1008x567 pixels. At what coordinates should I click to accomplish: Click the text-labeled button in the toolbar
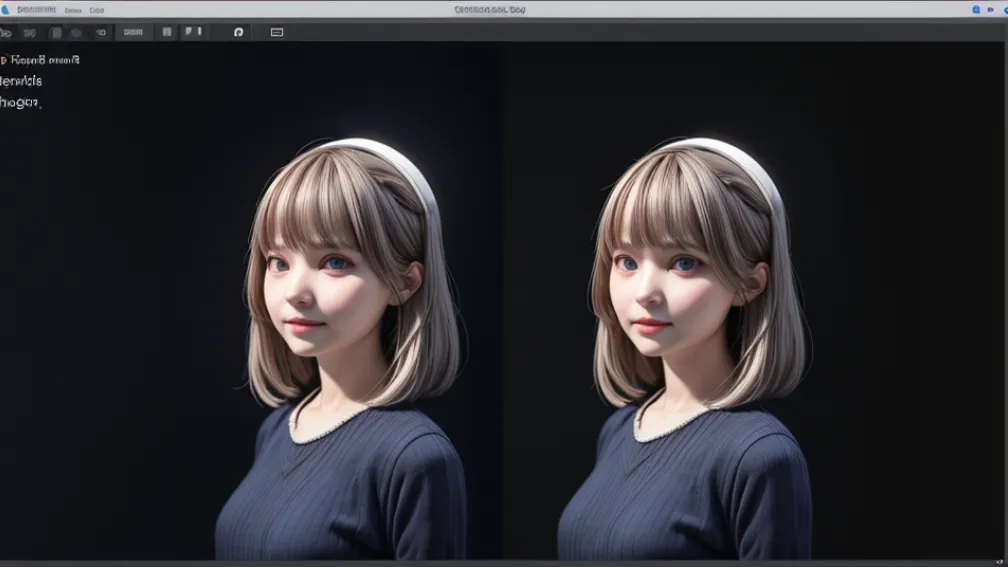click(x=133, y=32)
